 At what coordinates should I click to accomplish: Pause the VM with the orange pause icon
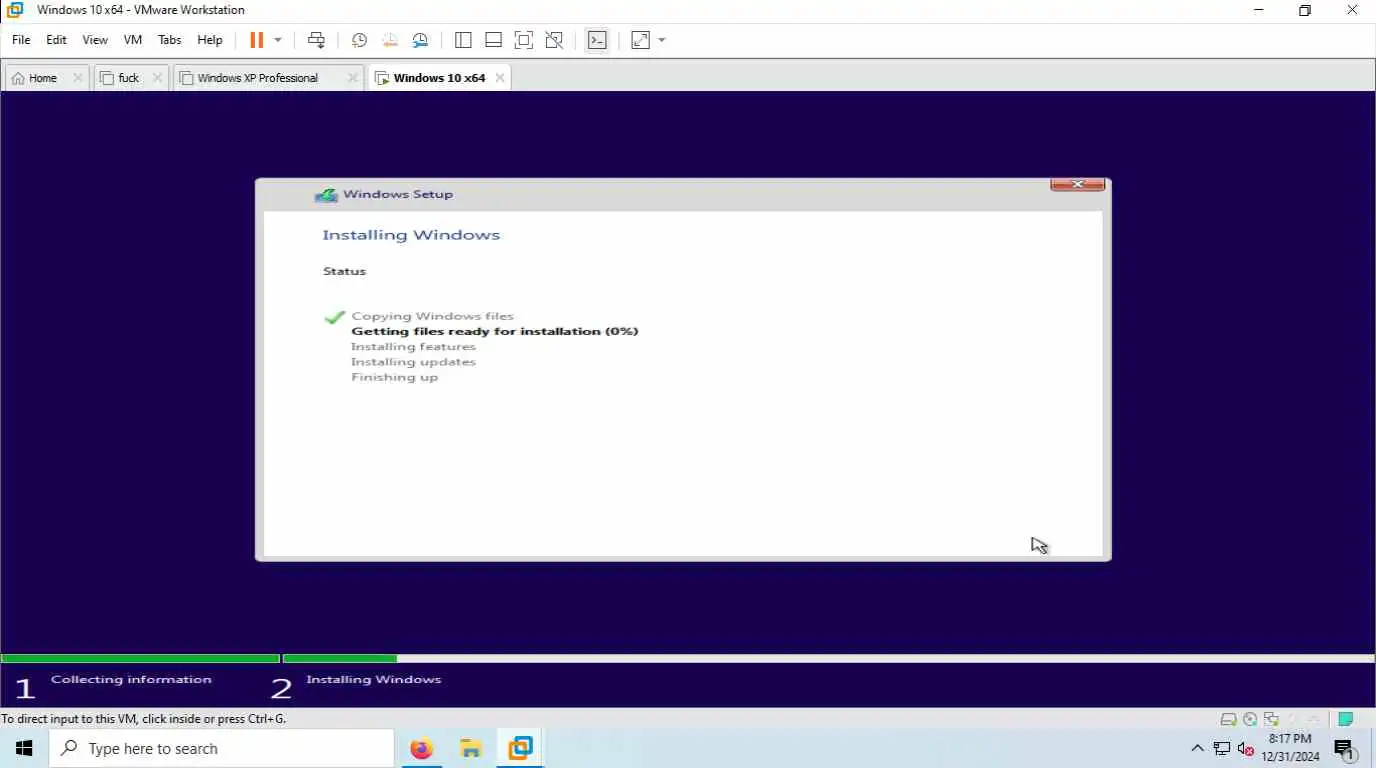point(256,40)
